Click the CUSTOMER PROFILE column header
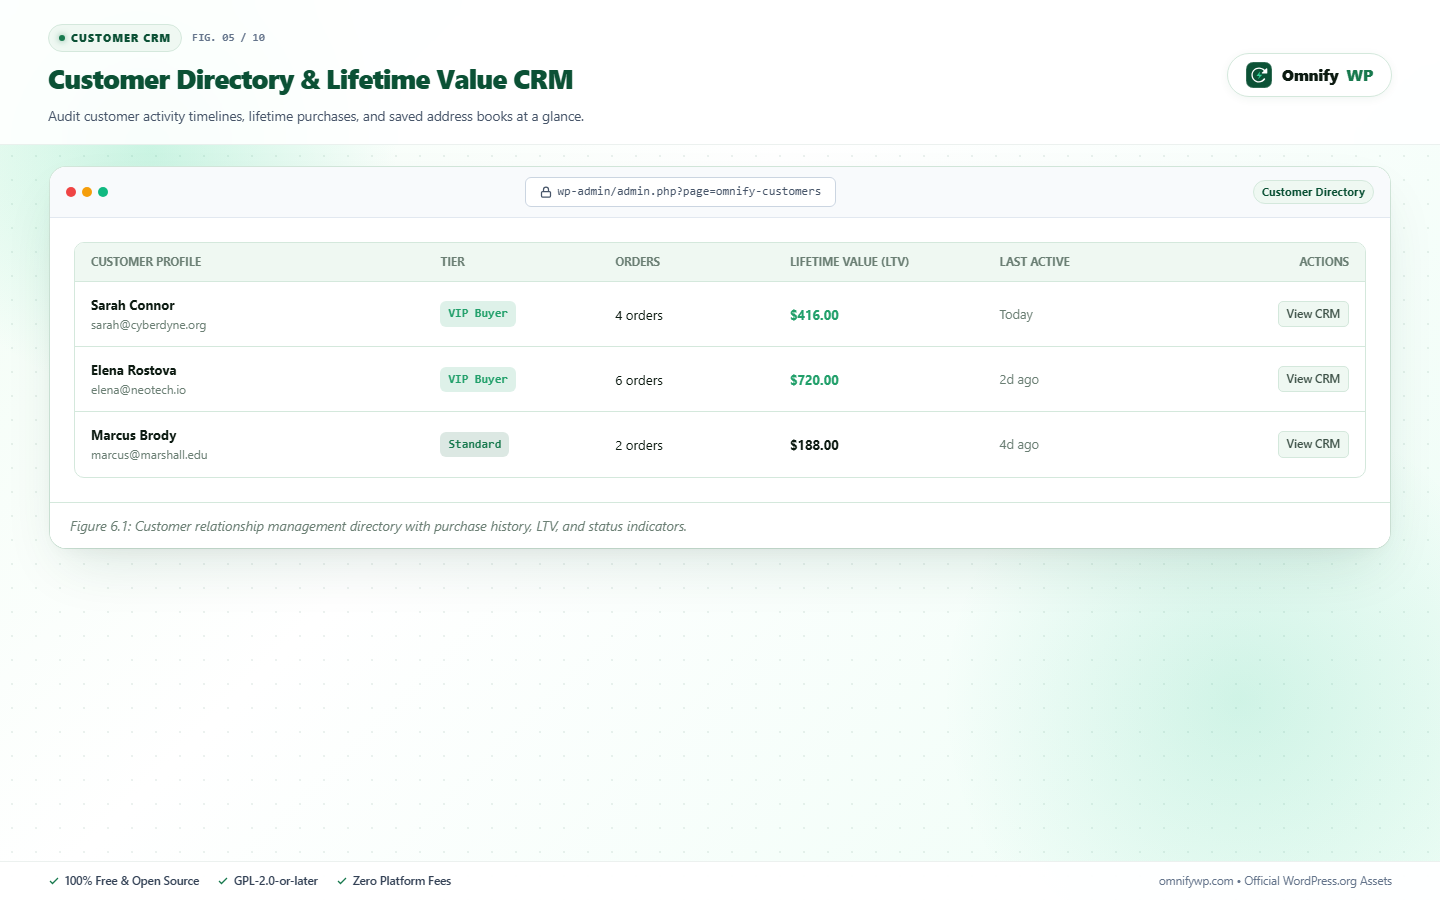 [146, 262]
